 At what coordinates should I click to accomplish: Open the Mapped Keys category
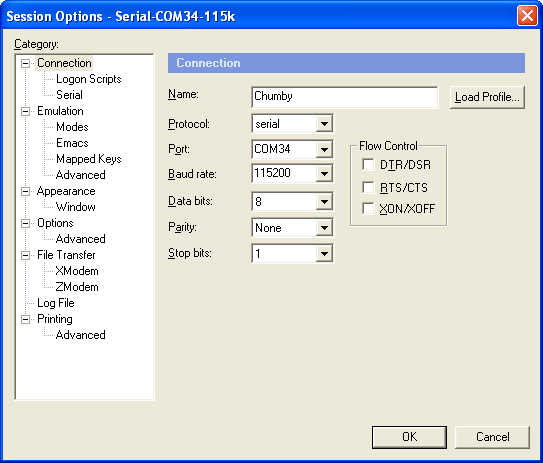(89, 159)
